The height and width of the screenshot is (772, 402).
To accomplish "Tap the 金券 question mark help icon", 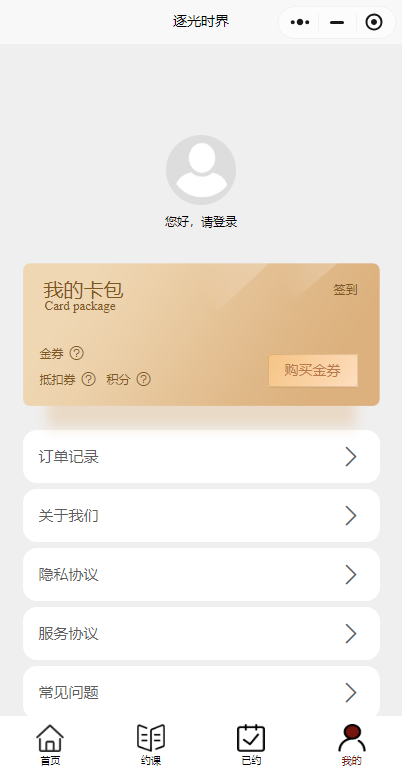I will coord(76,353).
